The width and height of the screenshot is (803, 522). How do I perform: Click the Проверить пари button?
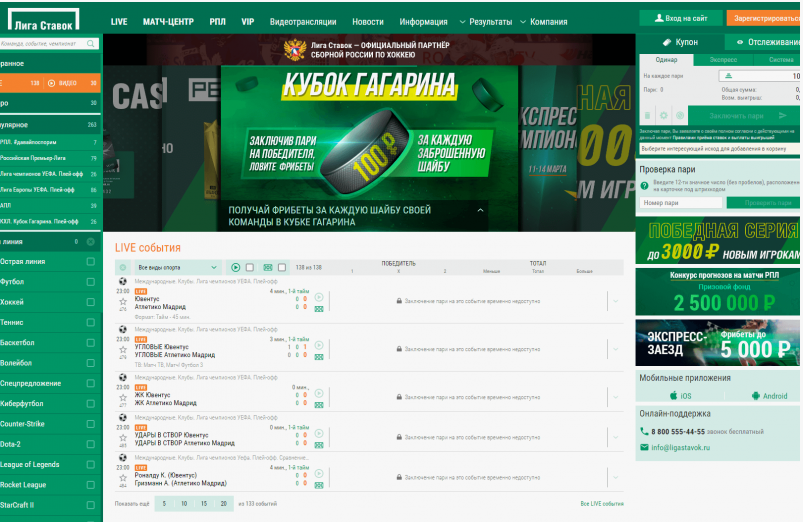click(764, 203)
